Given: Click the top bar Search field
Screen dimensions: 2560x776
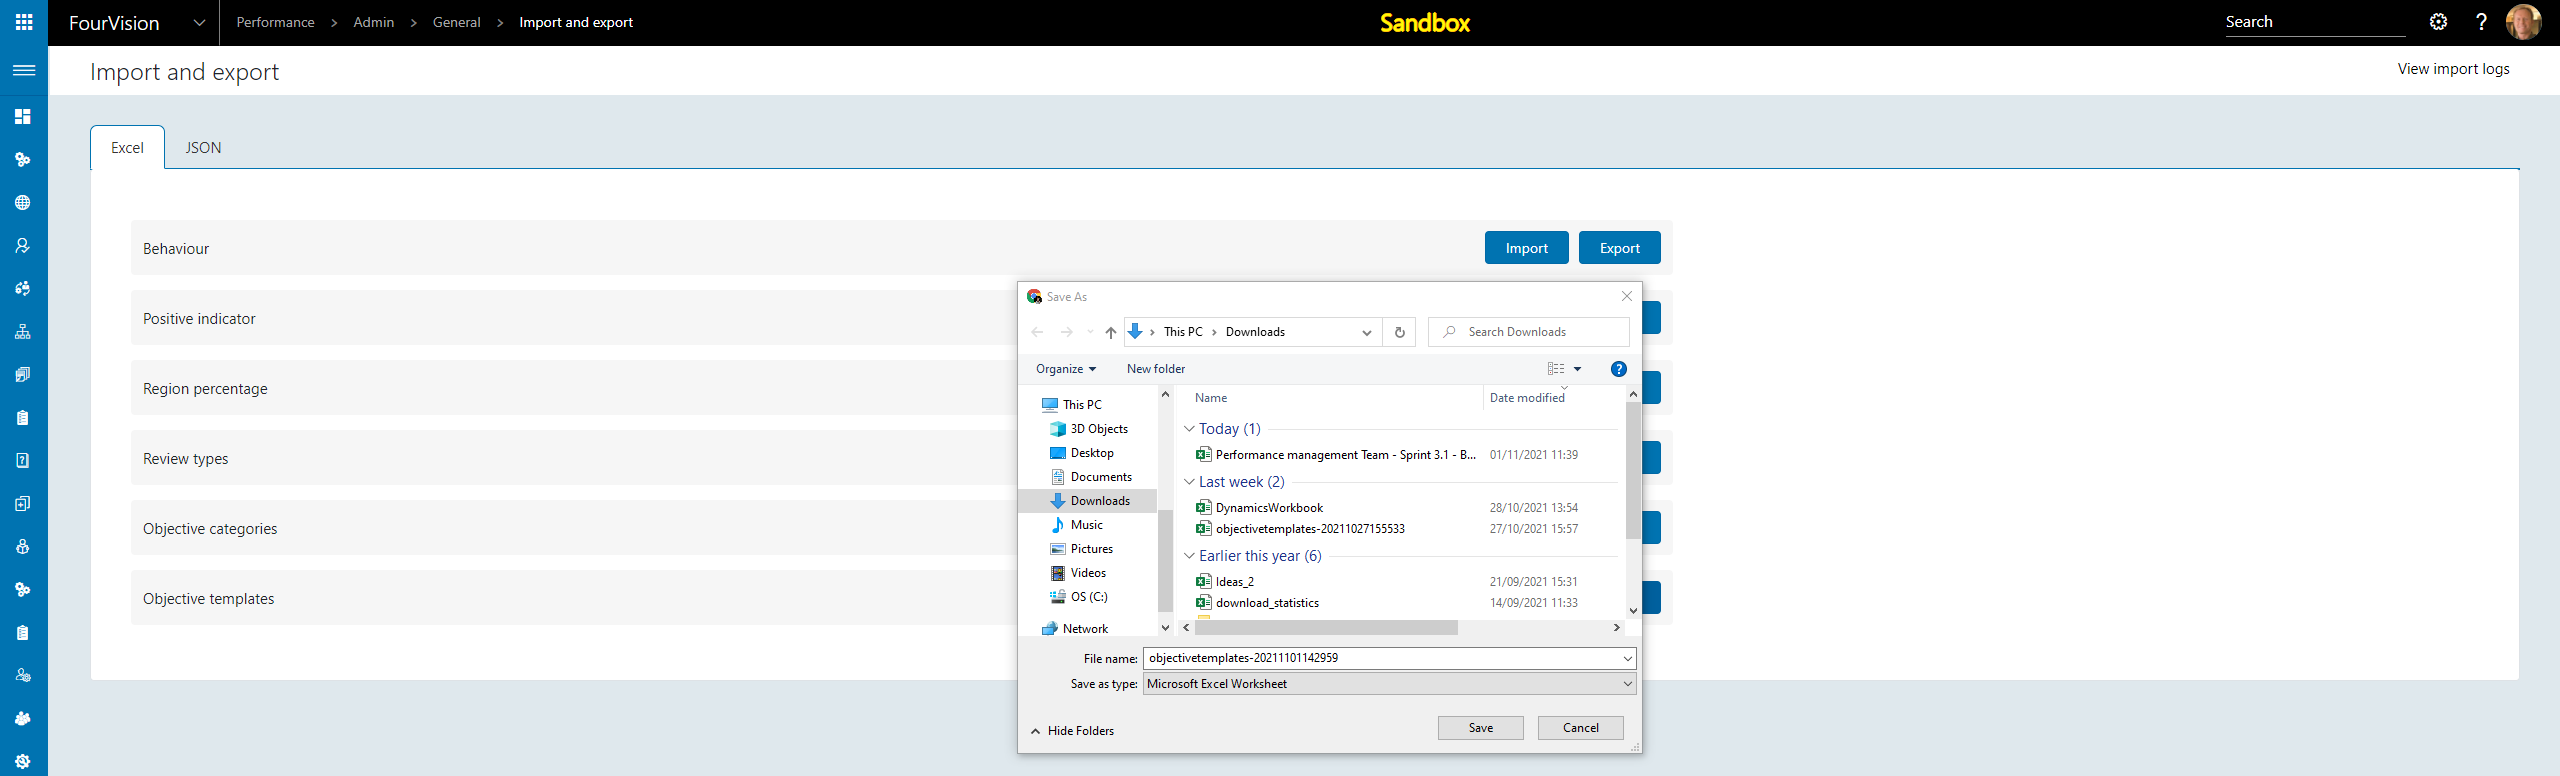Looking at the screenshot, I should [x=2314, y=22].
